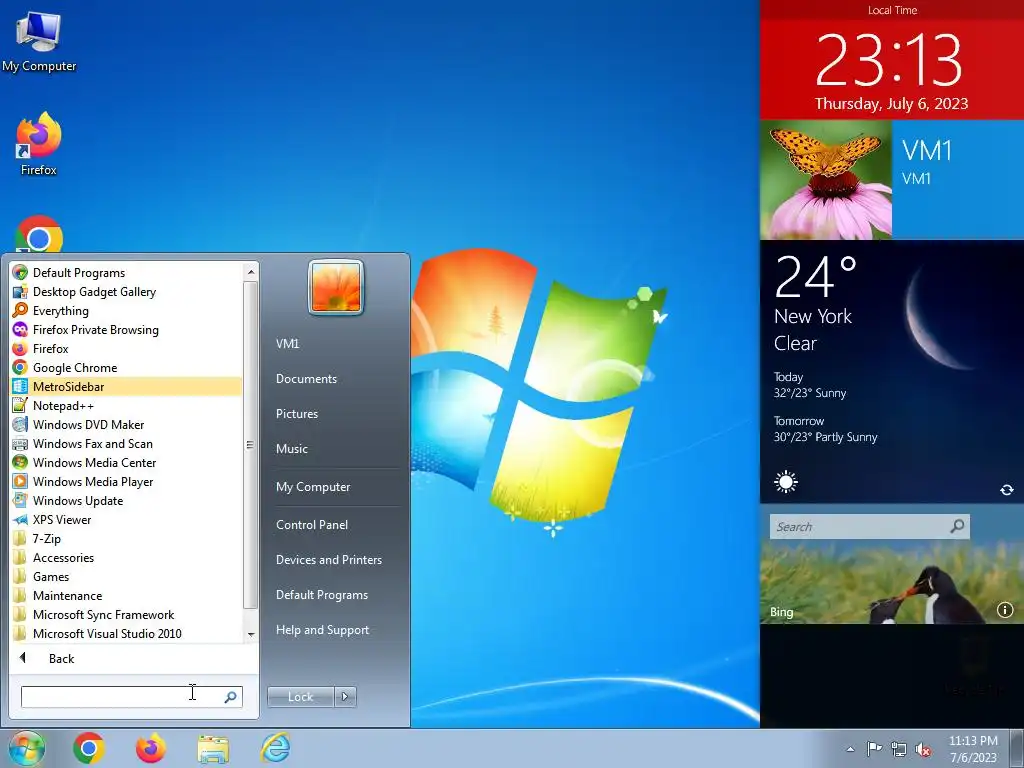
Task: Click the Bing label on the sidebar
Action: pyautogui.click(x=781, y=612)
